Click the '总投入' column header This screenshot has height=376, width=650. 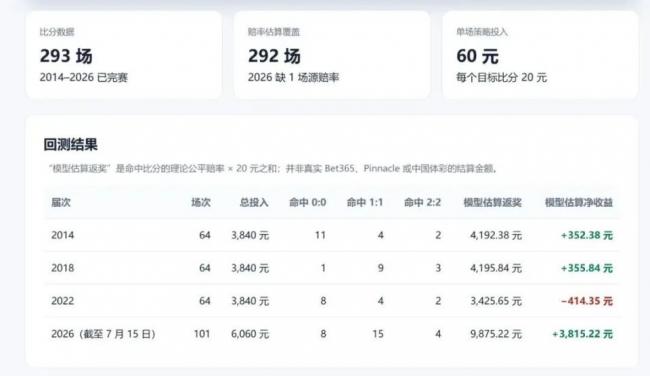click(x=254, y=202)
